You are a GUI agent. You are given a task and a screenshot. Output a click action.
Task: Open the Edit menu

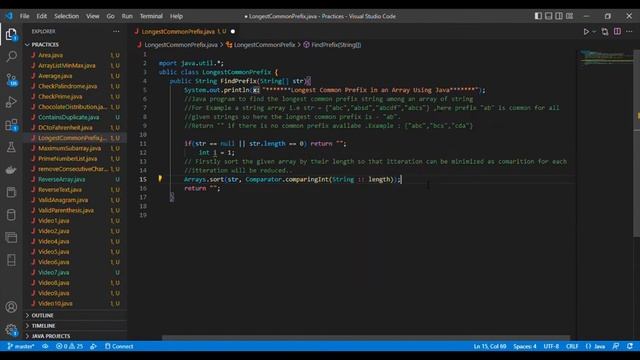pos(41,16)
